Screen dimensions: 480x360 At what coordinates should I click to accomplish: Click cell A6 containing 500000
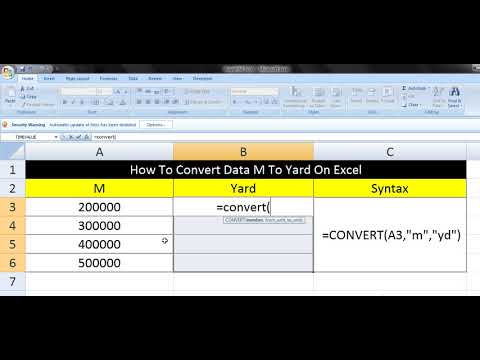[x=99, y=263]
